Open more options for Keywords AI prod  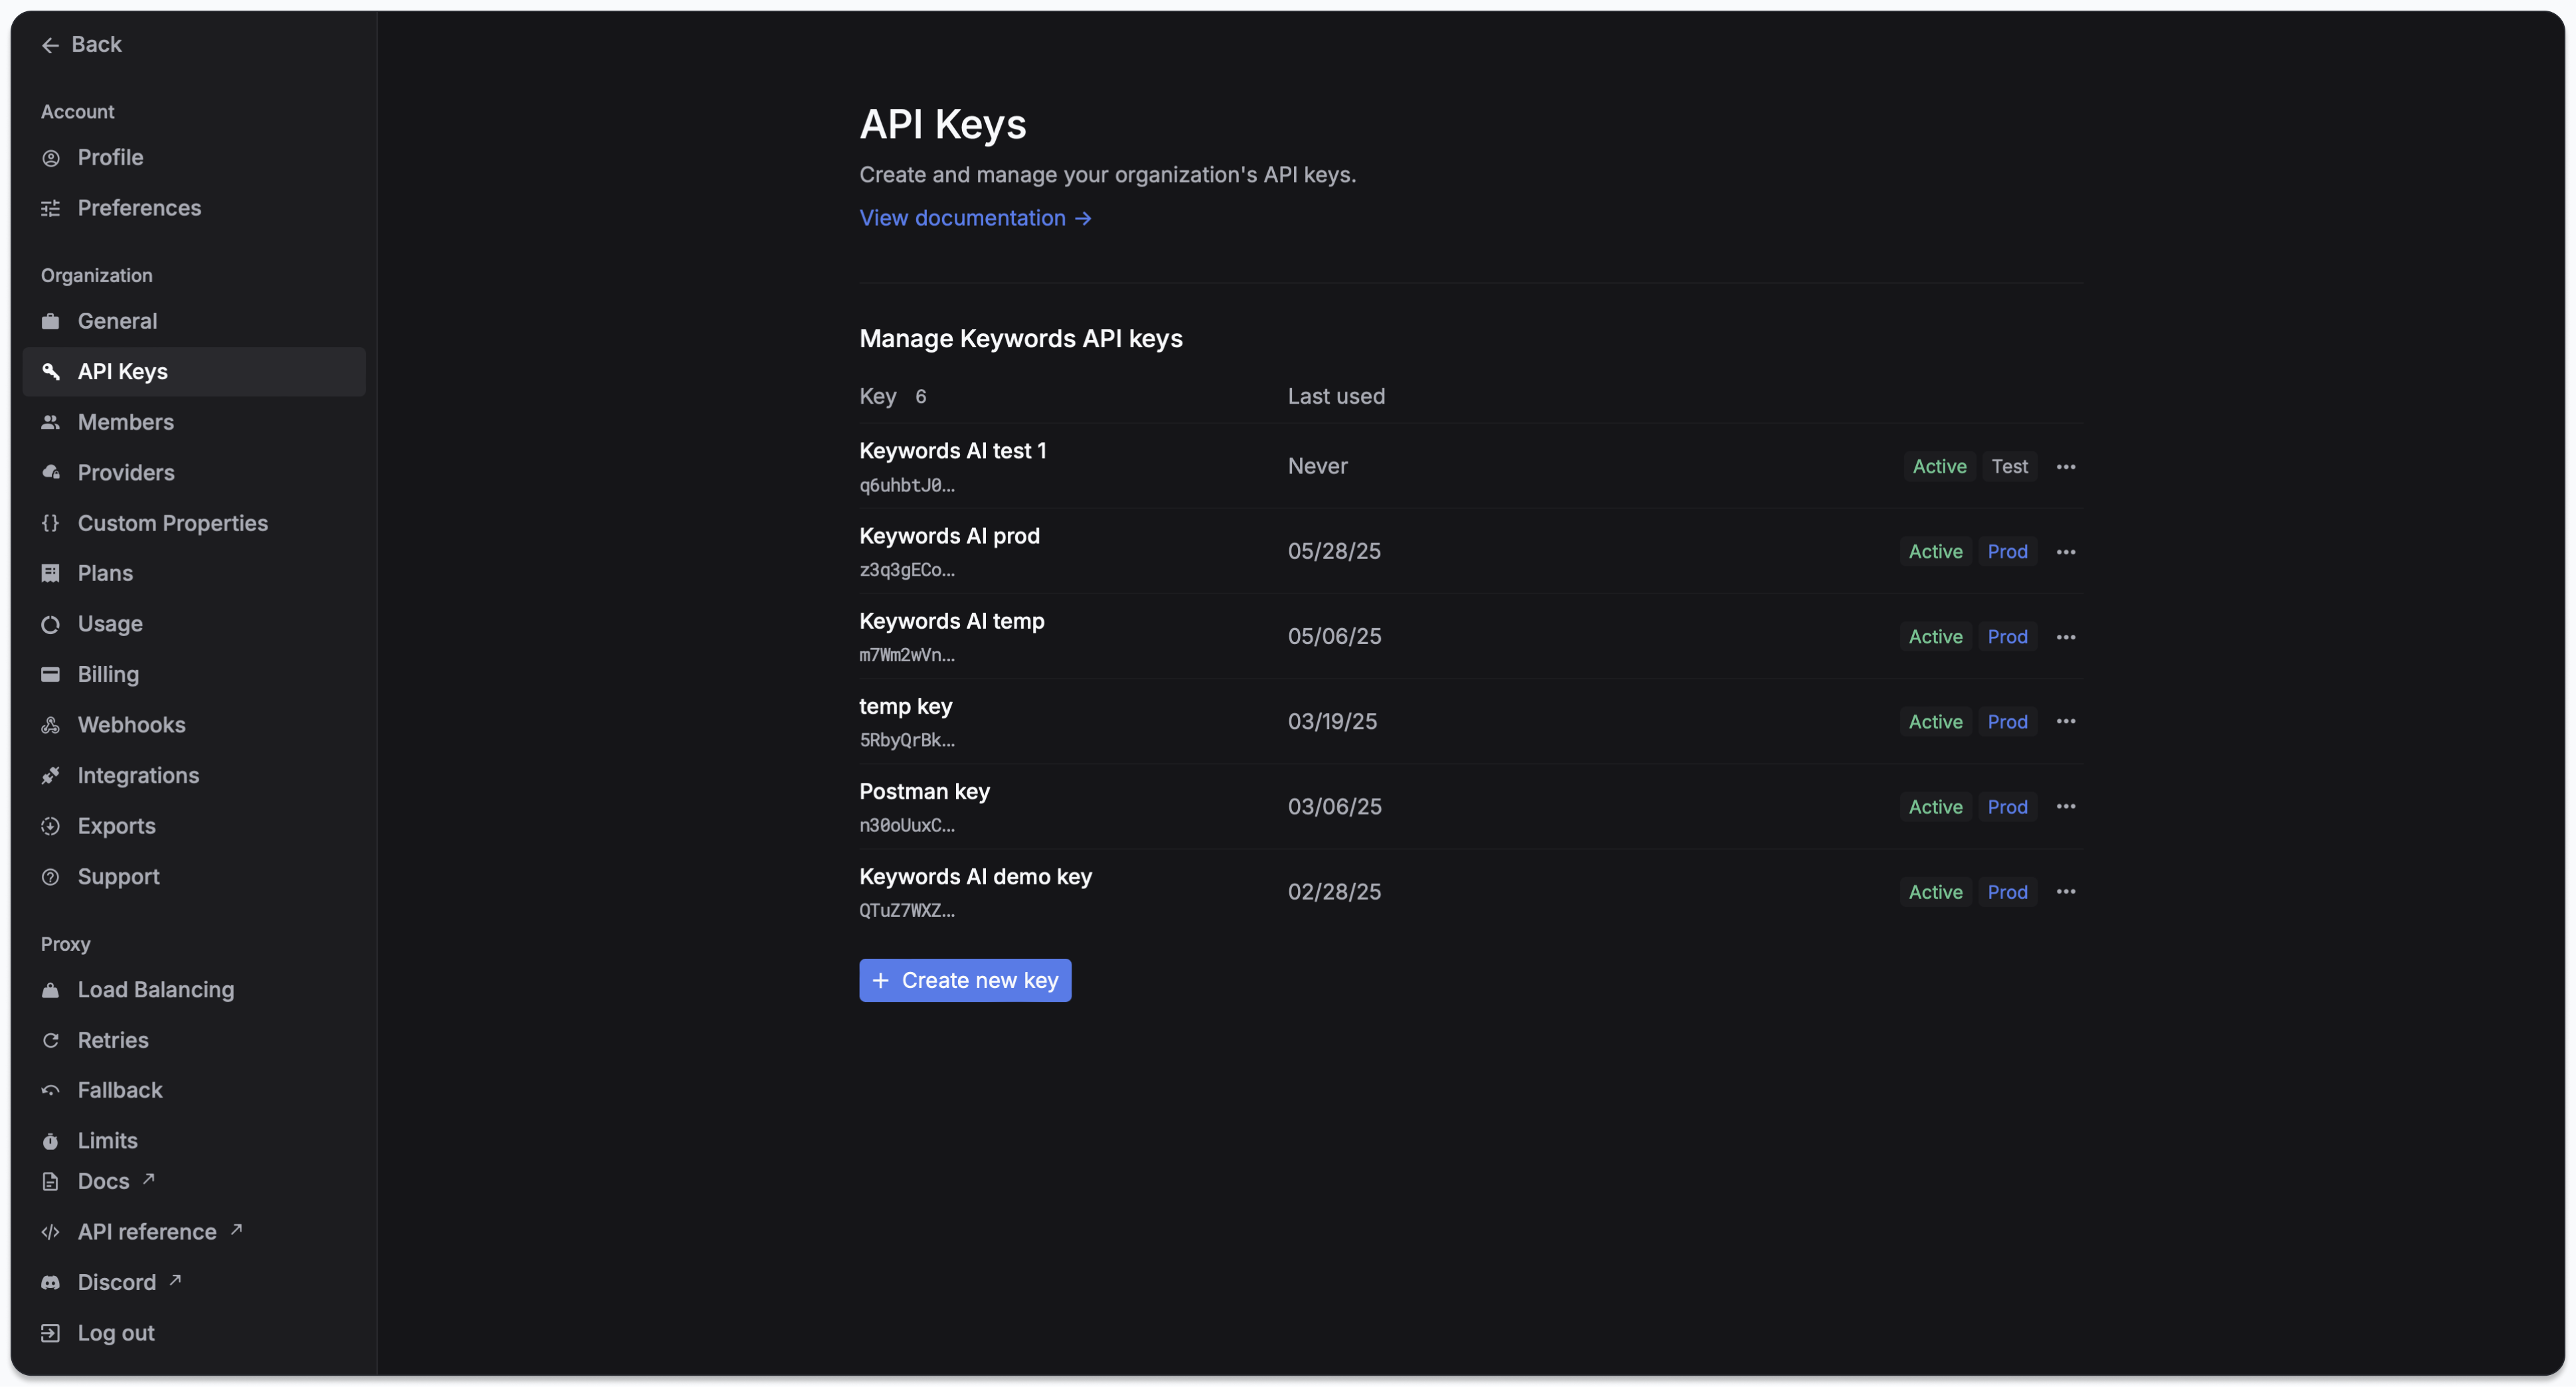tap(2066, 552)
